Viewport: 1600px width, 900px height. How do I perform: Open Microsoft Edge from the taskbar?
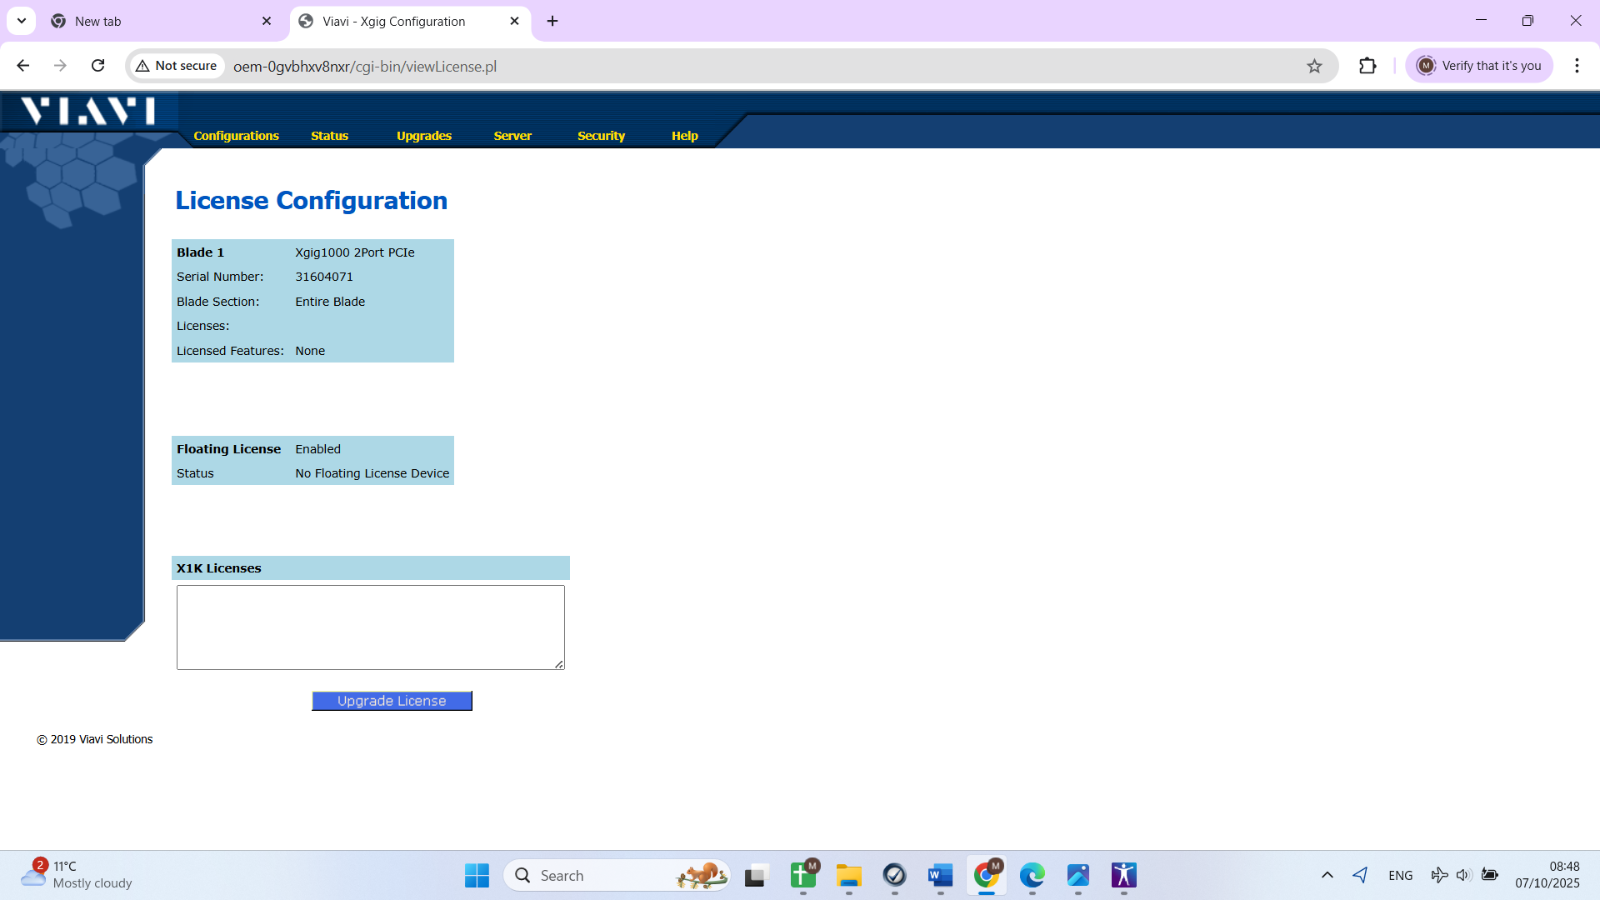coord(1032,876)
